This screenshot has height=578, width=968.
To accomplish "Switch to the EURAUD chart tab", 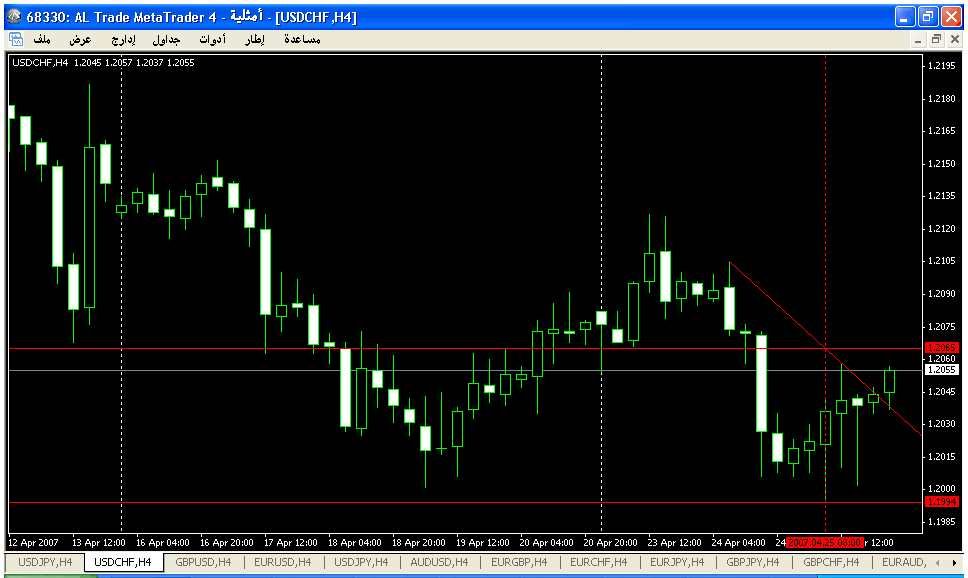I will pos(904,562).
